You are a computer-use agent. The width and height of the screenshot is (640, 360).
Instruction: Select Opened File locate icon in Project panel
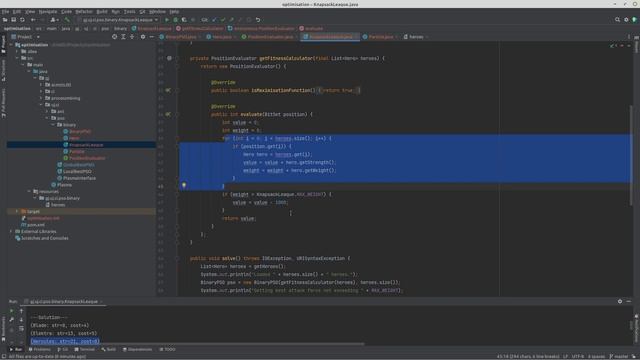[x=114, y=37]
